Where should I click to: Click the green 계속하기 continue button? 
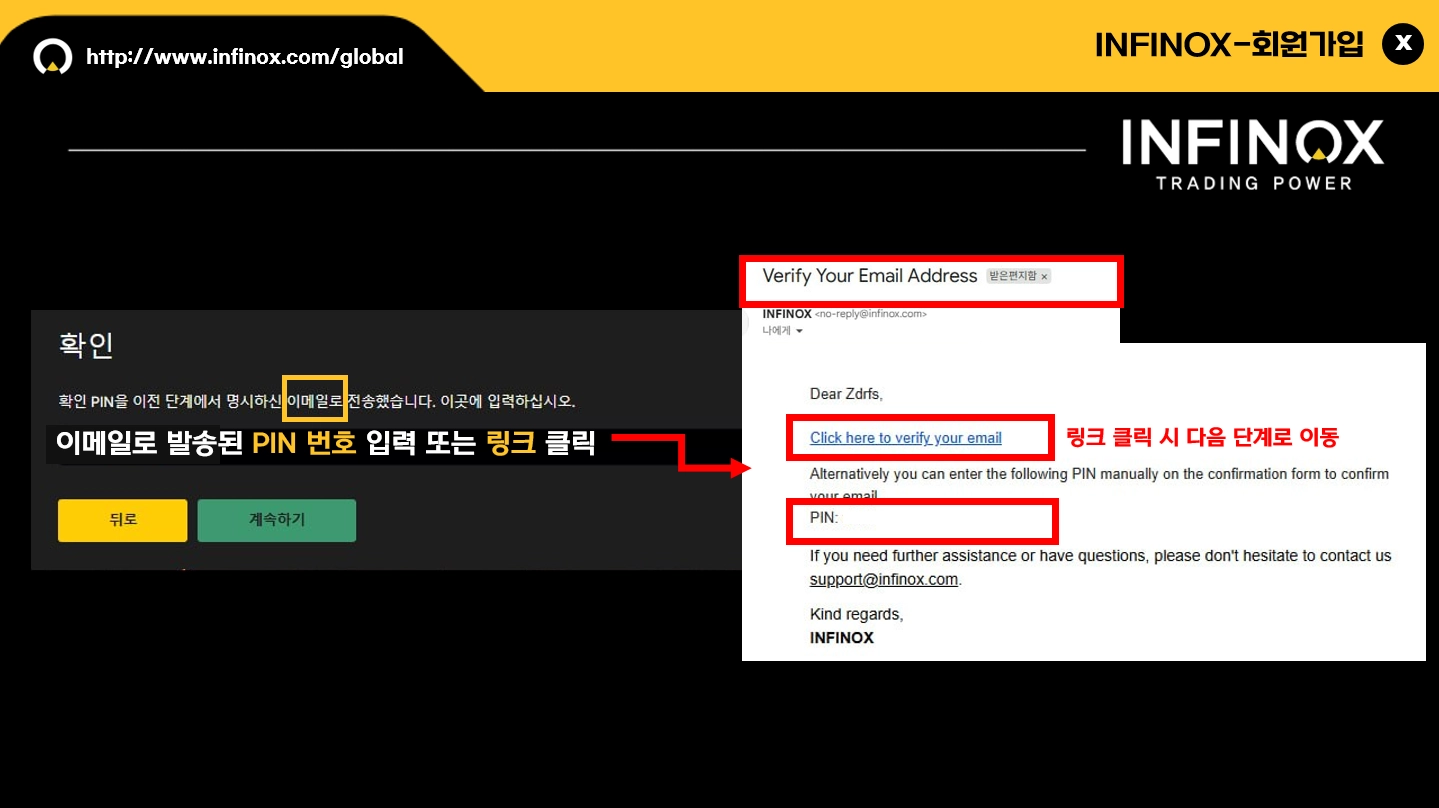click(276, 520)
